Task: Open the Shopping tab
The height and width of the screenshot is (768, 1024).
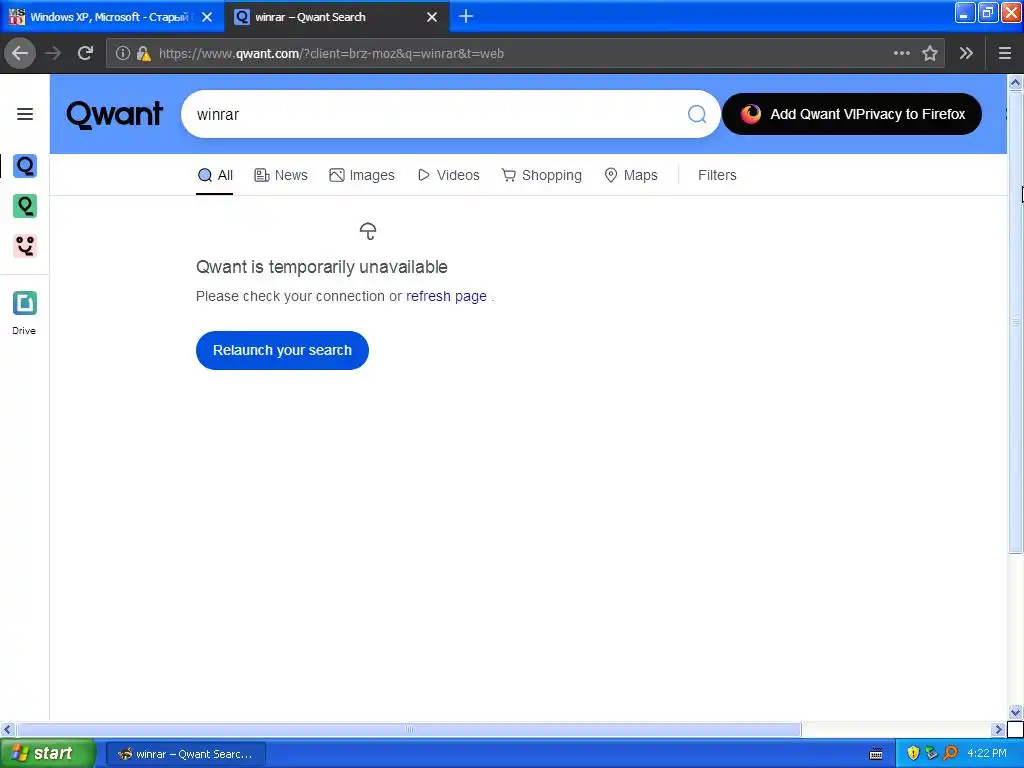Action: [x=541, y=175]
